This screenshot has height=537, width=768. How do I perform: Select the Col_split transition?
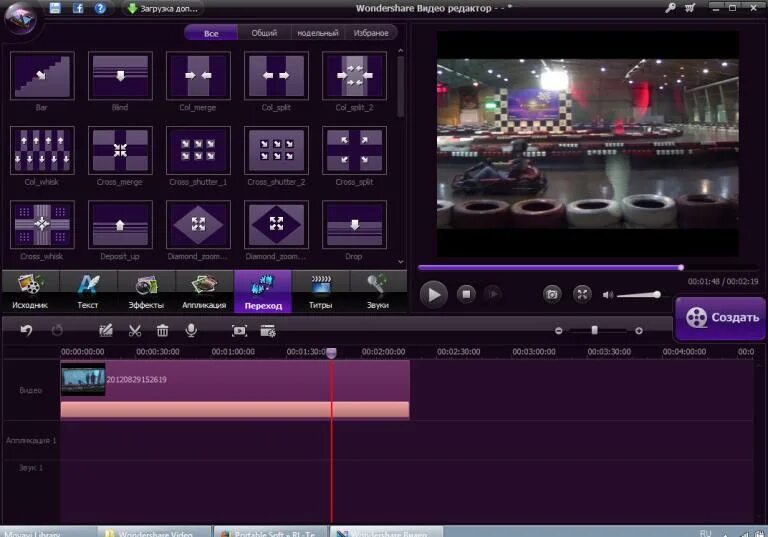pos(276,76)
